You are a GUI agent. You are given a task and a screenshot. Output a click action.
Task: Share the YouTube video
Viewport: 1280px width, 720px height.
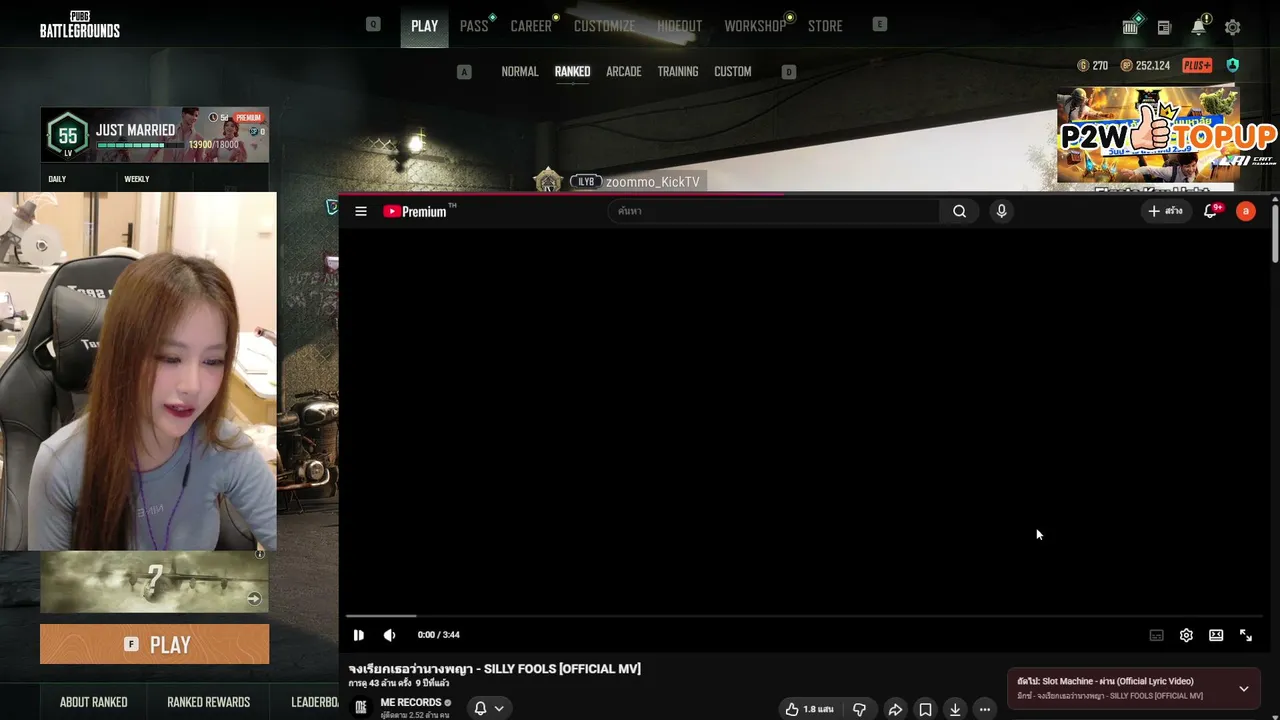tap(895, 709)
